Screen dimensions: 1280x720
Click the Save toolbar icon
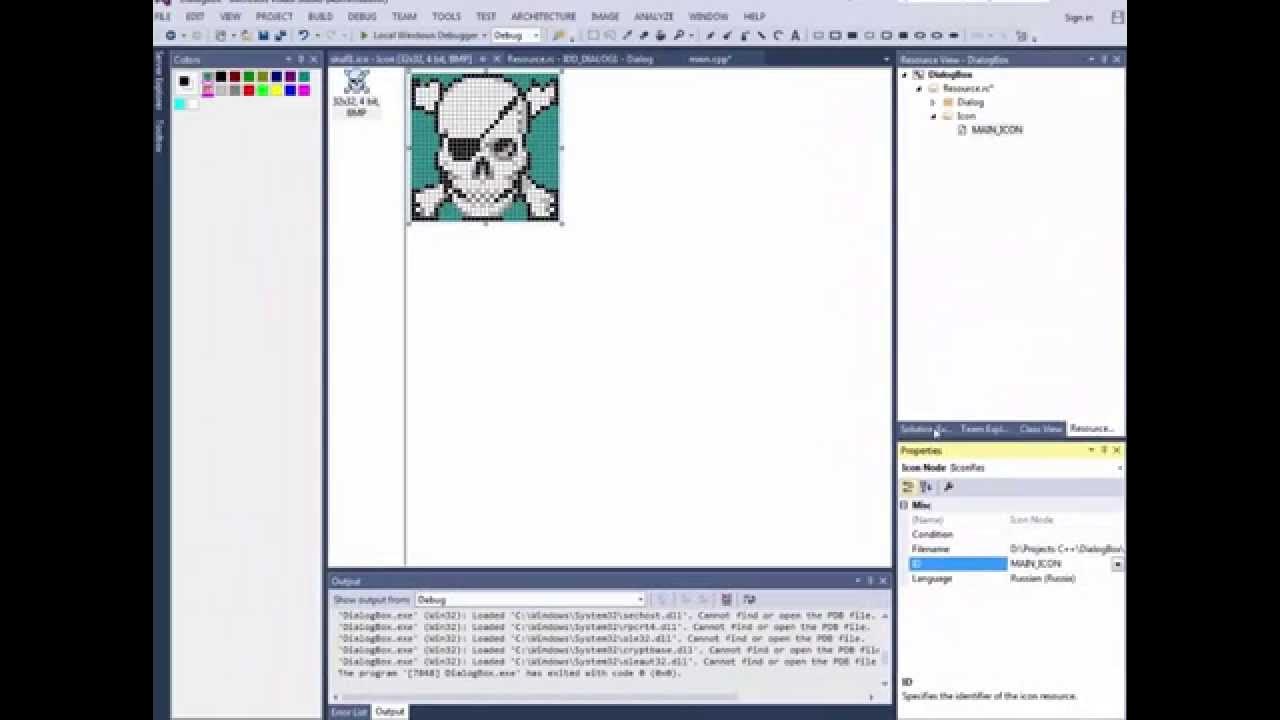pos(263,35)
